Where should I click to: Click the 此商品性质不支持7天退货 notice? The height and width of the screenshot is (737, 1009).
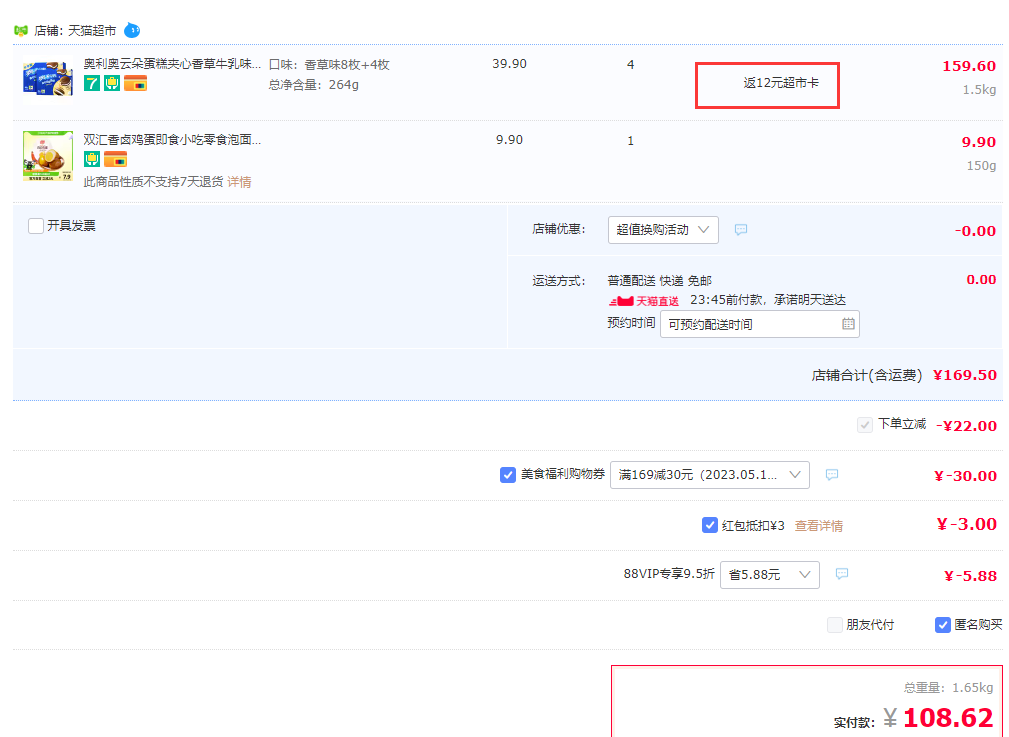tap(153, 182)
